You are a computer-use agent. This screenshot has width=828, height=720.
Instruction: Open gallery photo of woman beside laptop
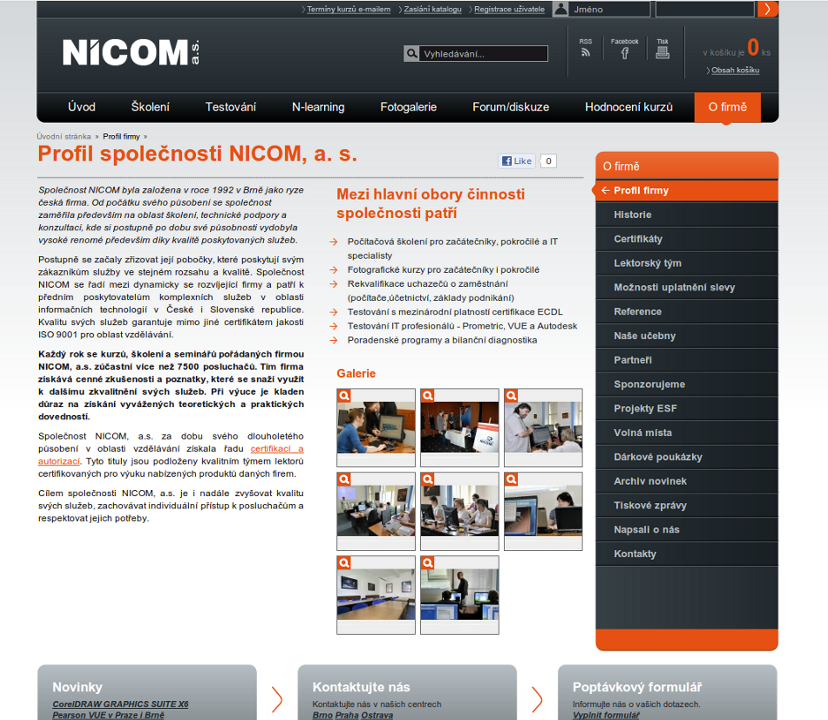(543, 511)
